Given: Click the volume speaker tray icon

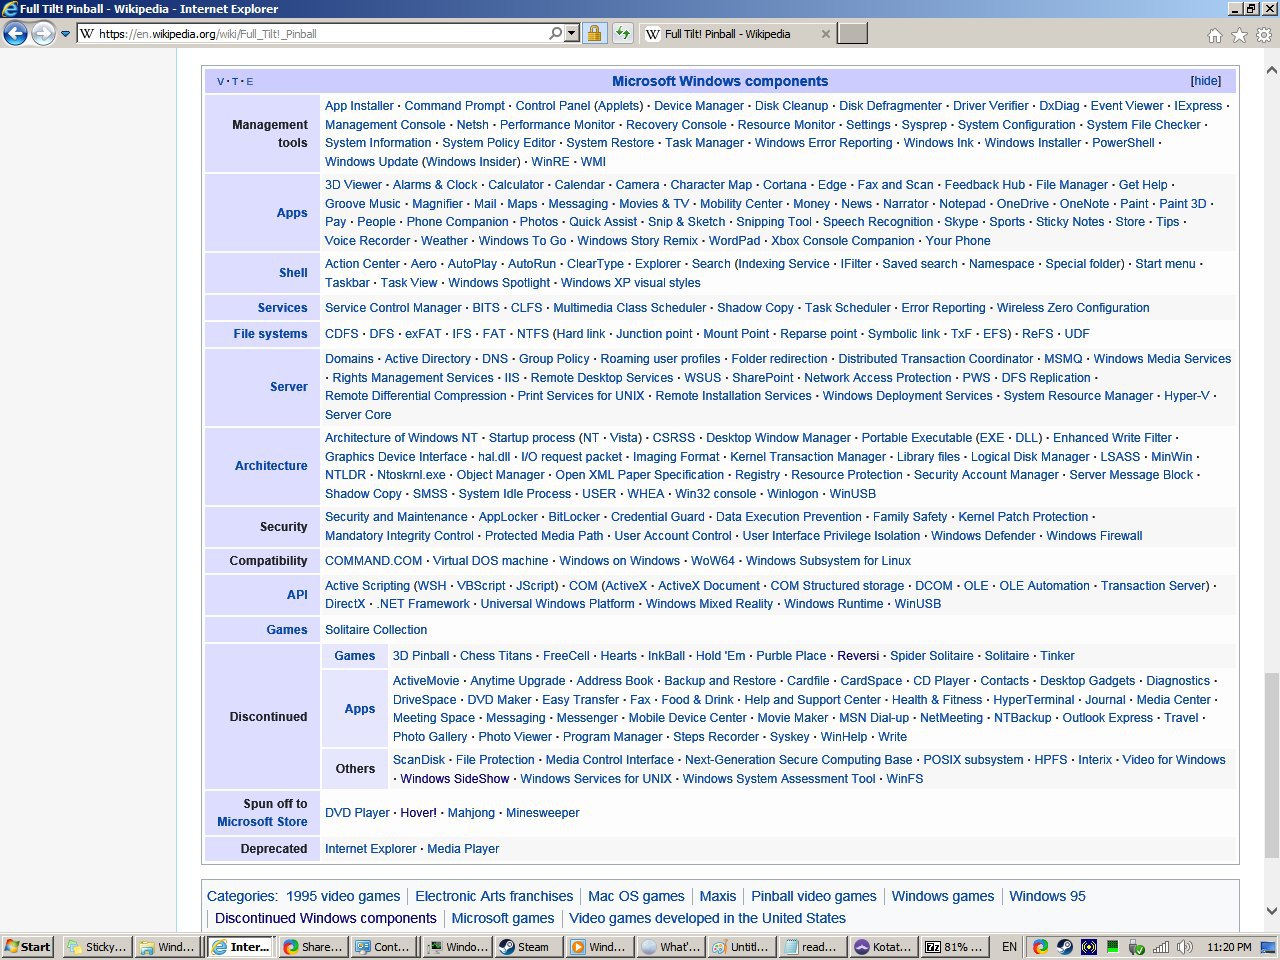Looking at the screenshot, I should (1185, 947).
